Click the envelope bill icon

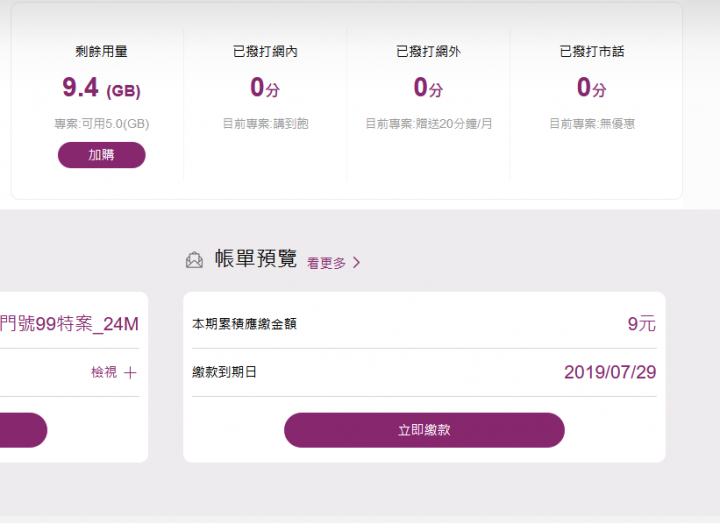click(194, 260)
